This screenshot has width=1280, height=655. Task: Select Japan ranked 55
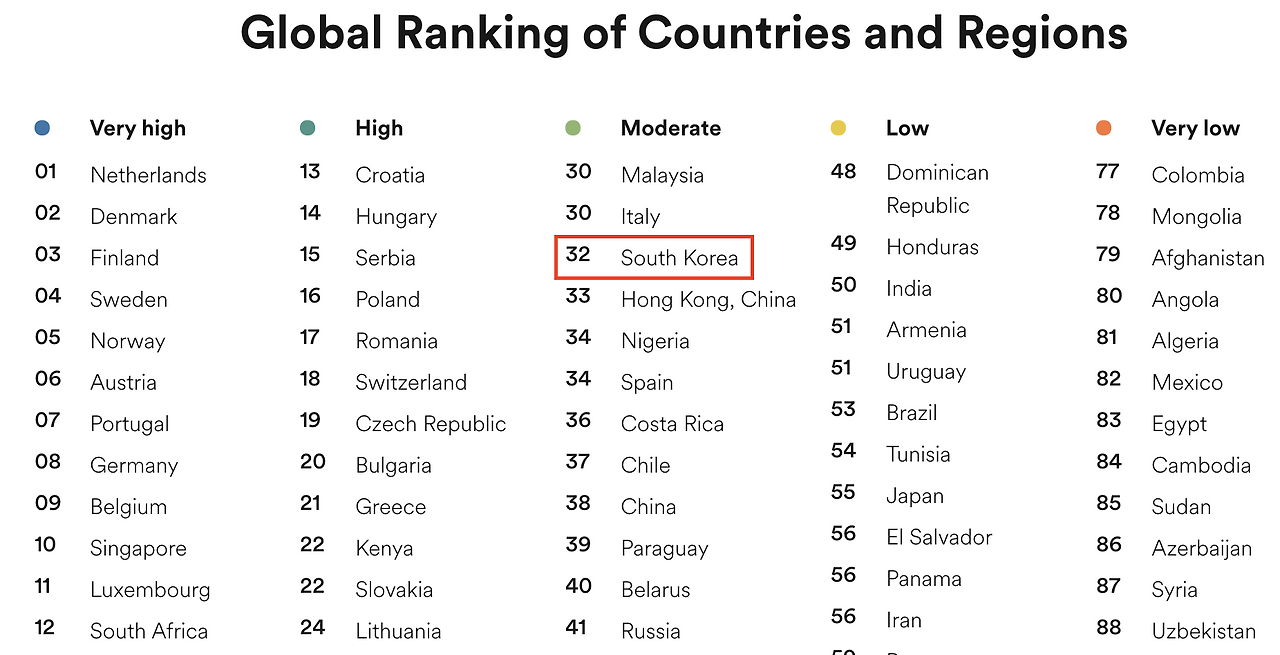tap(914, 496)
